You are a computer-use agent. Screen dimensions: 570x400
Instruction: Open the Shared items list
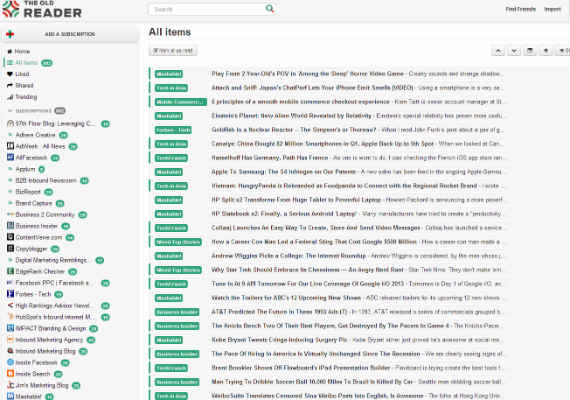click(x=24, y=85)
